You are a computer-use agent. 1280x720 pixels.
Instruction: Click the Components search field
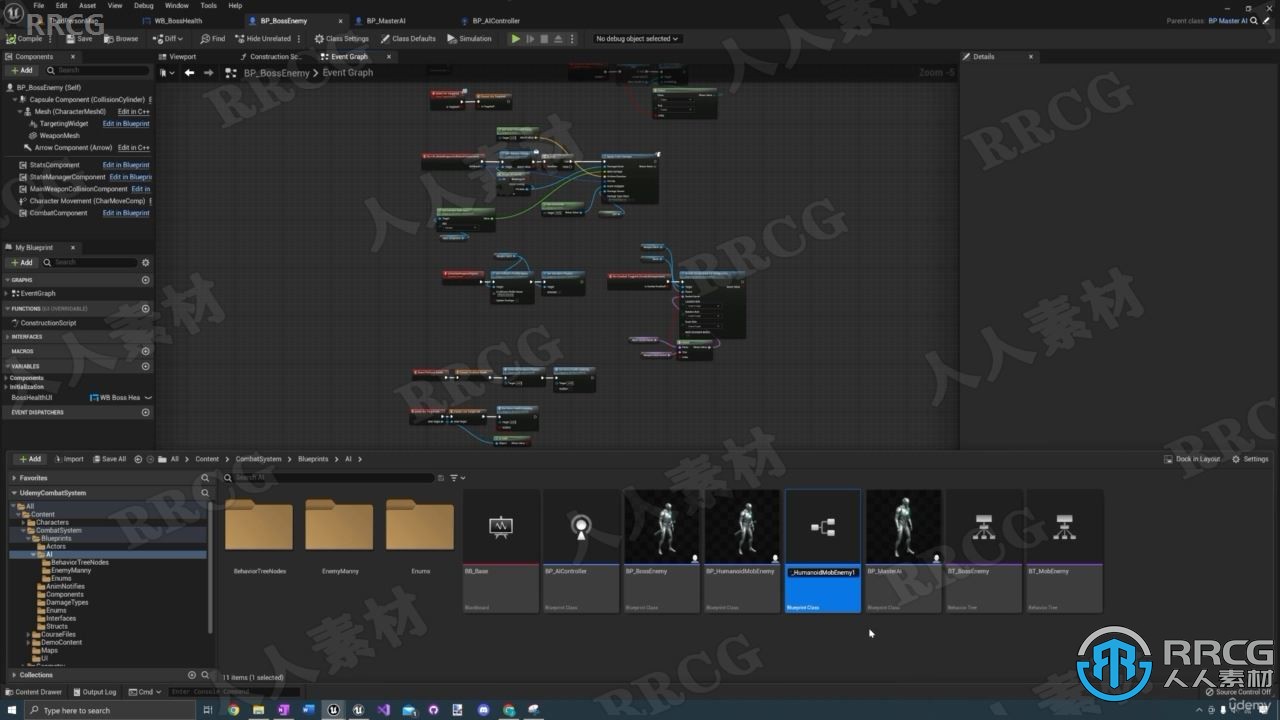(98, 70)
